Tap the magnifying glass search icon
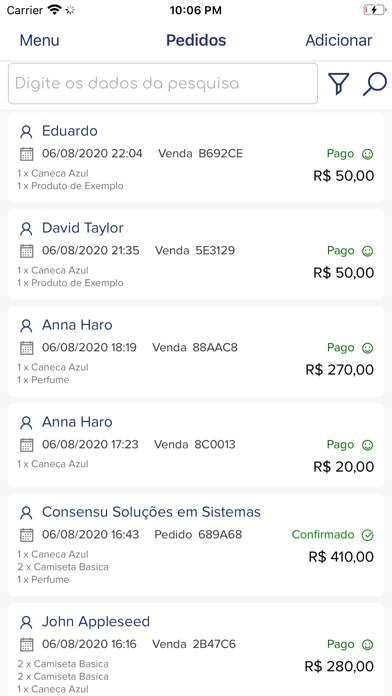The image size is (392, 696). coord(375,83)
